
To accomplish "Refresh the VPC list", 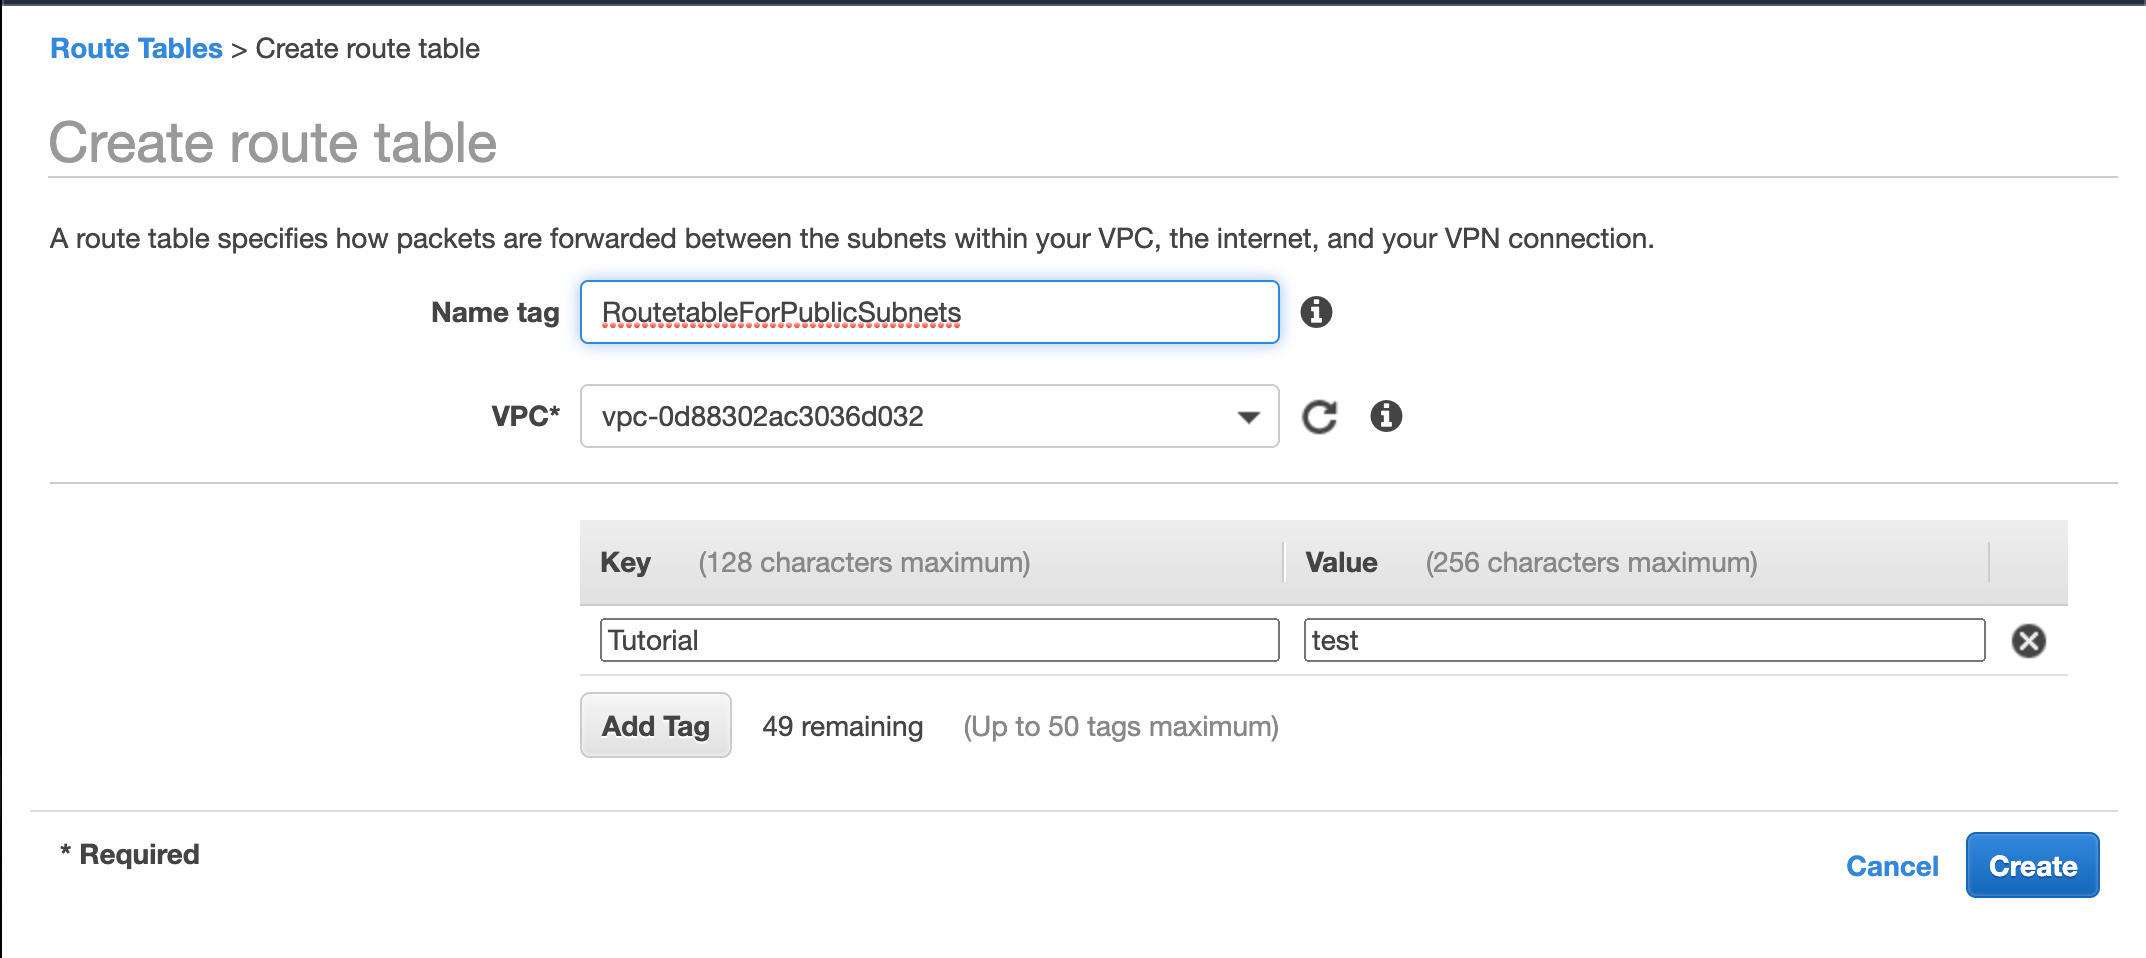I will click(x=1319, y=416).
